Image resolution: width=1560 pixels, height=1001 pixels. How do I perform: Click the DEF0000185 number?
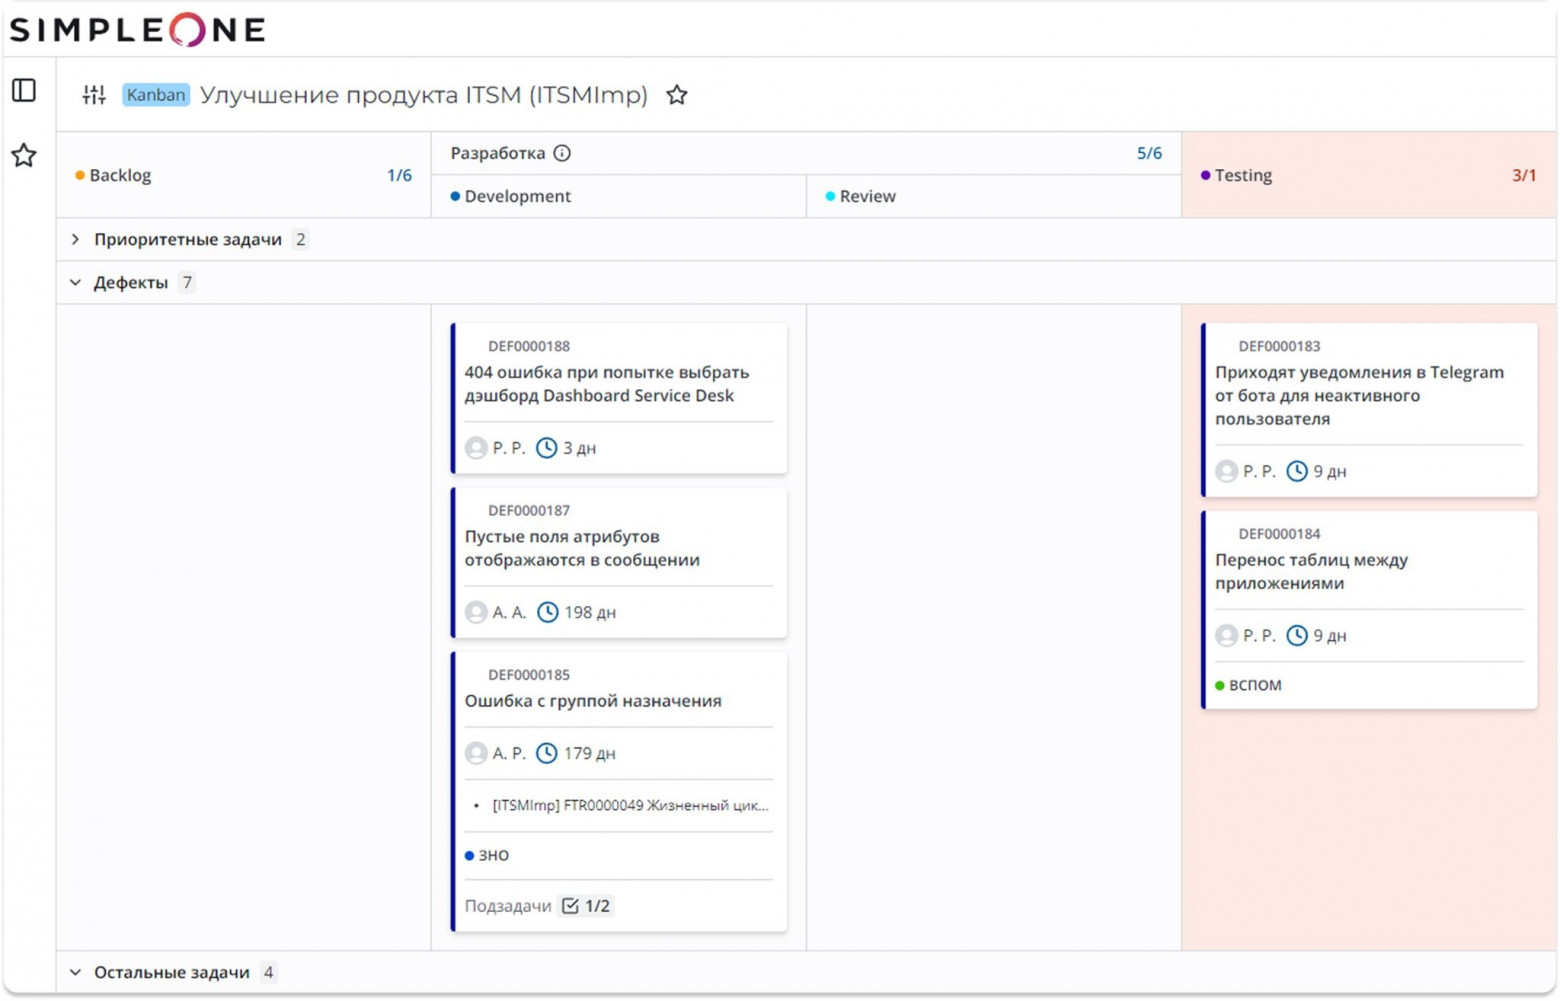529,675
